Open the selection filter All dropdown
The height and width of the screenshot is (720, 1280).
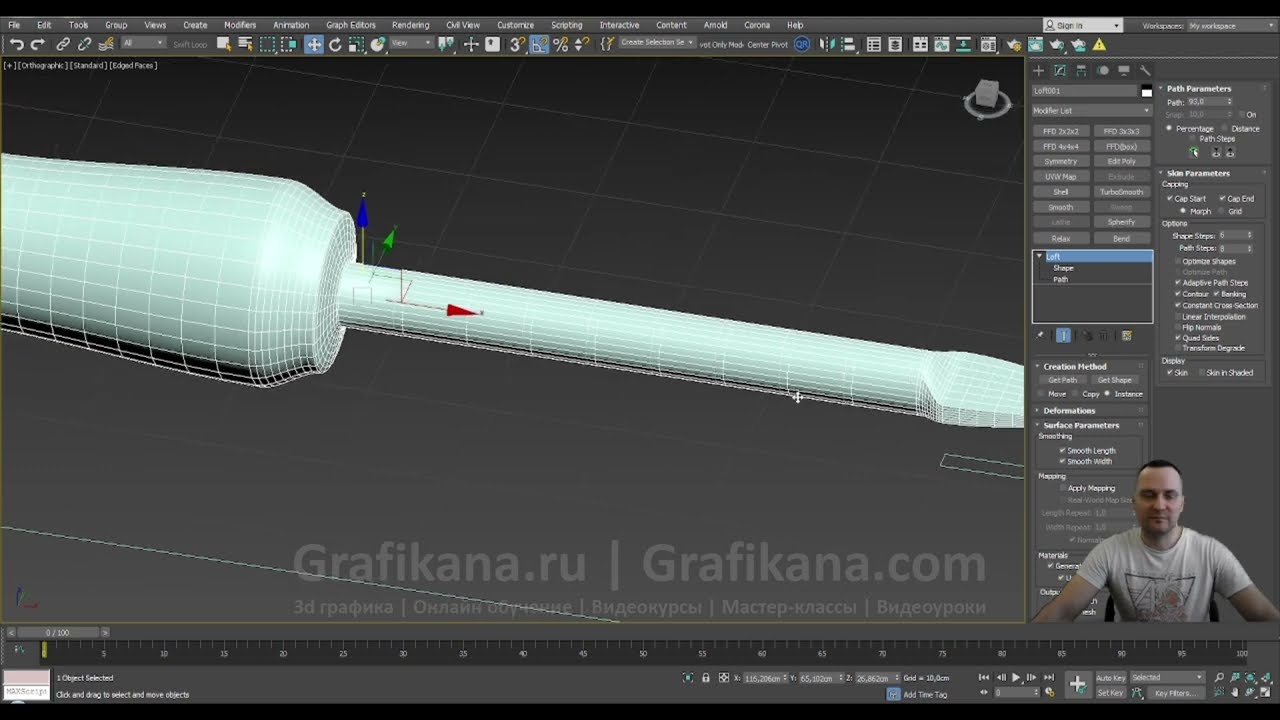tap(143, 44)
